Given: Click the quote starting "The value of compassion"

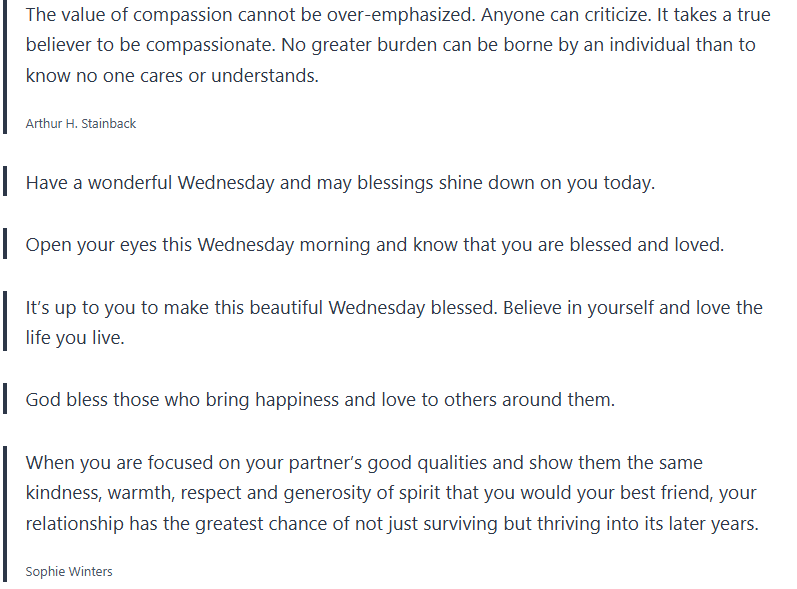Looking at the screenshot, I should (390, 45).
